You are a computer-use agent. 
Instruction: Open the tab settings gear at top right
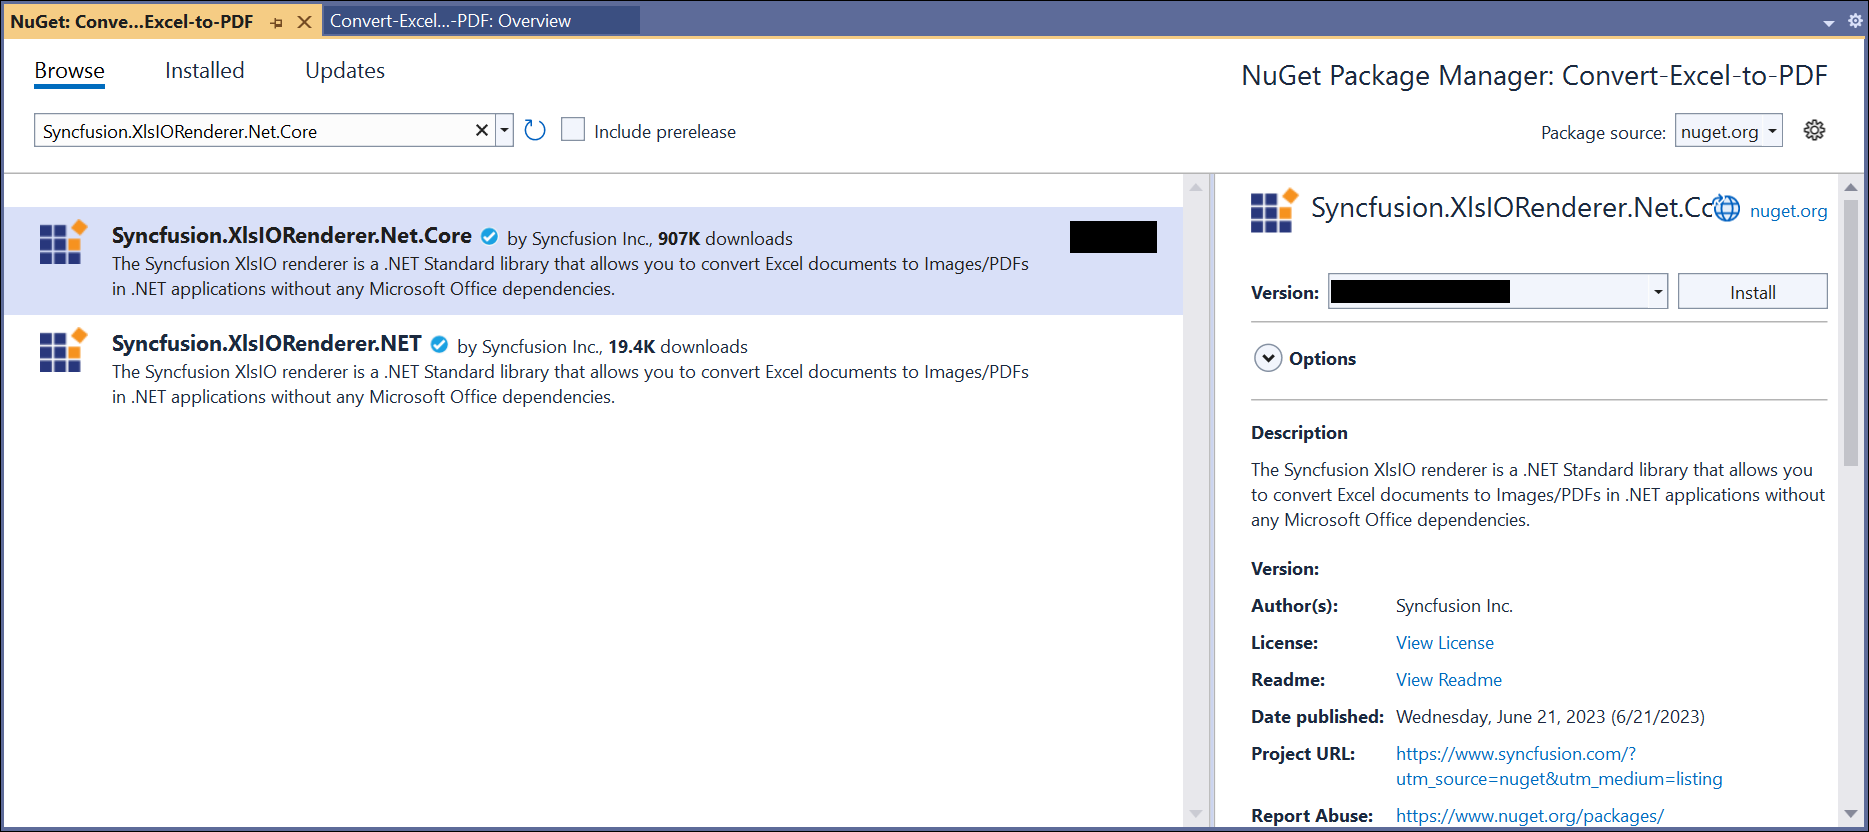pyautogui.click(x=1855, y=21)
